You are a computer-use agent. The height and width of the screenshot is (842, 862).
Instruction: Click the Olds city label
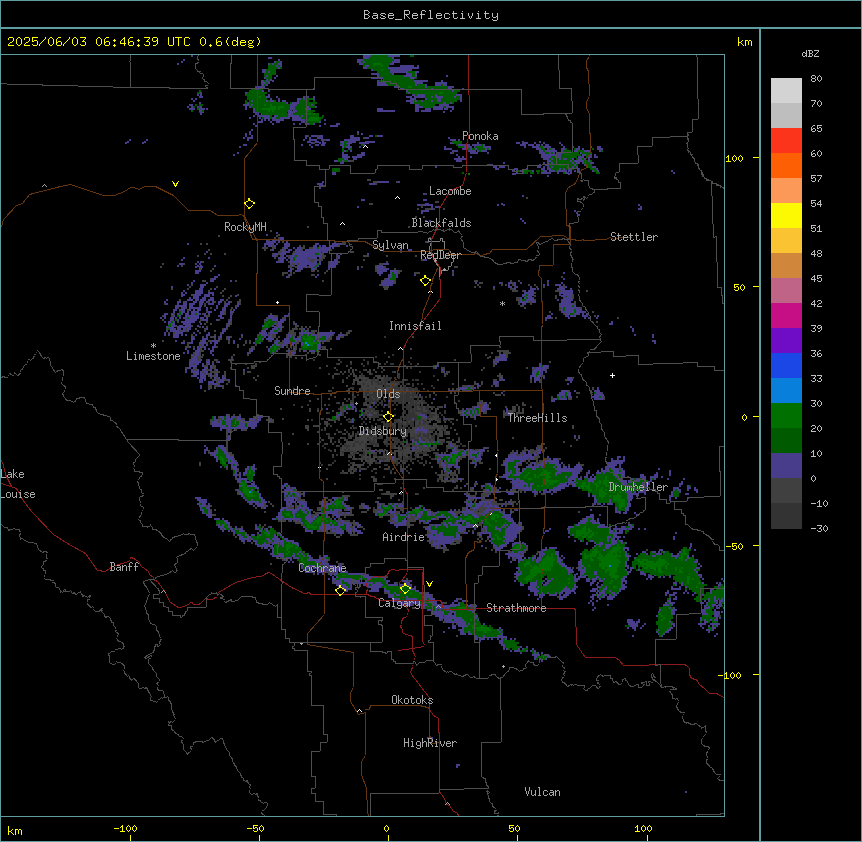[388, 394]
